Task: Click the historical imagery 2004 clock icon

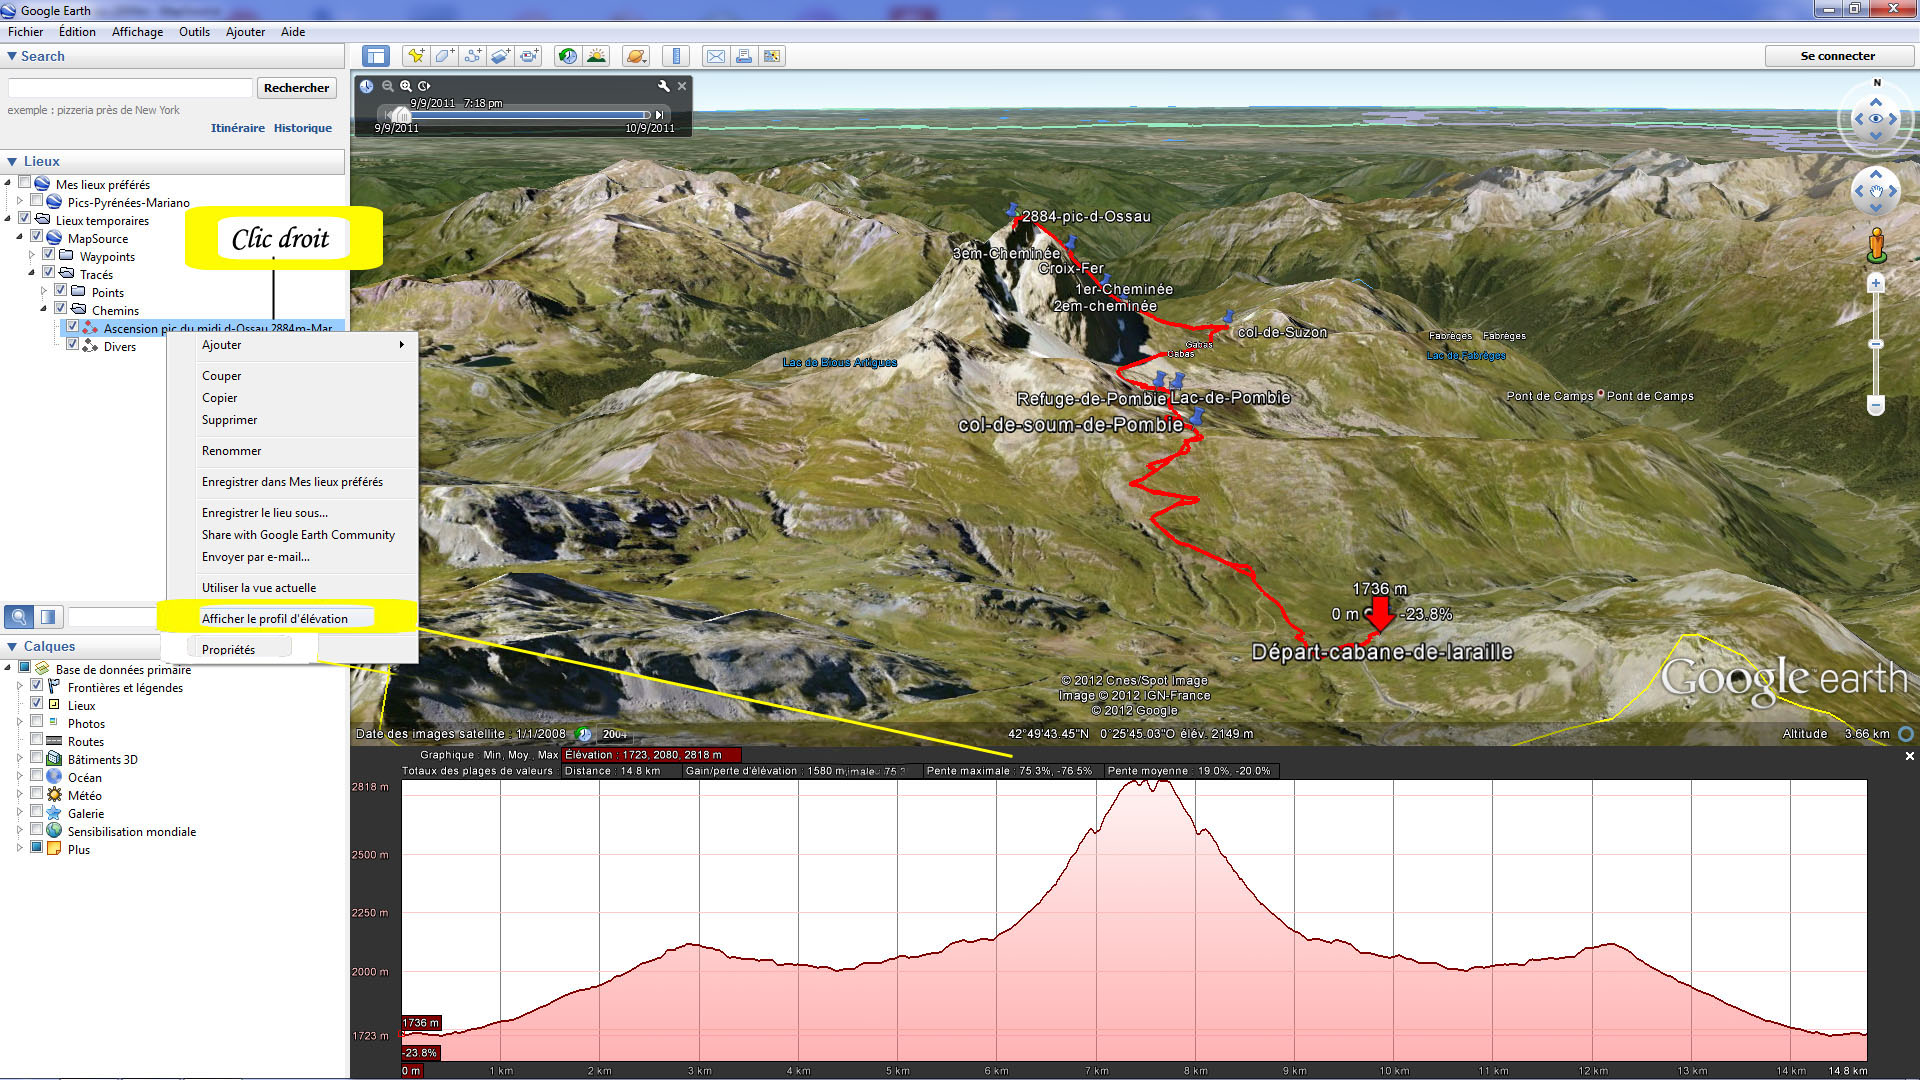Action: click(584, 734)
